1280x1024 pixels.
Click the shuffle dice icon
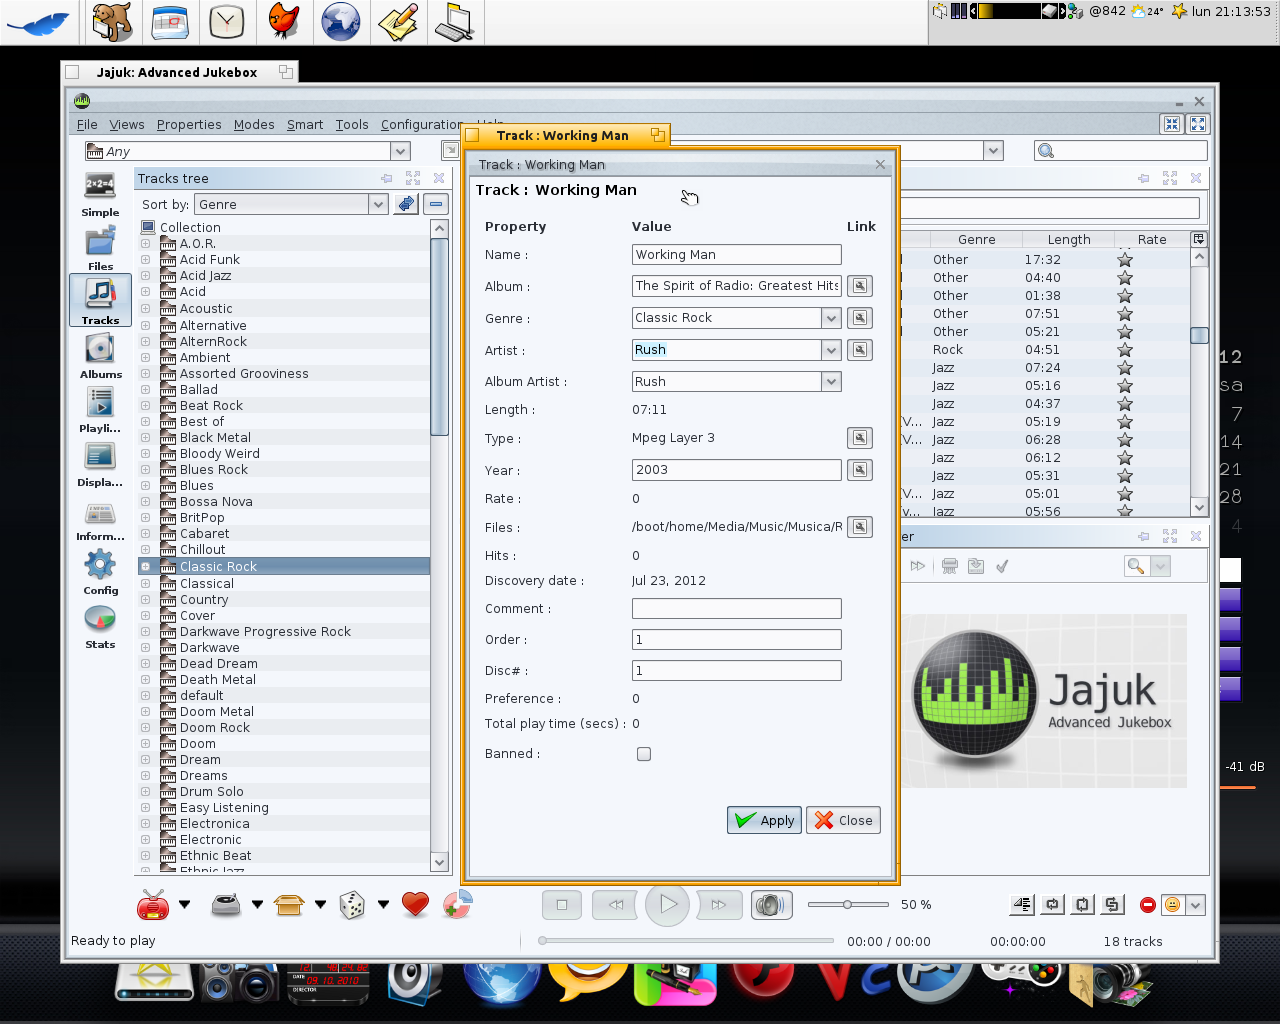point(352,905)
